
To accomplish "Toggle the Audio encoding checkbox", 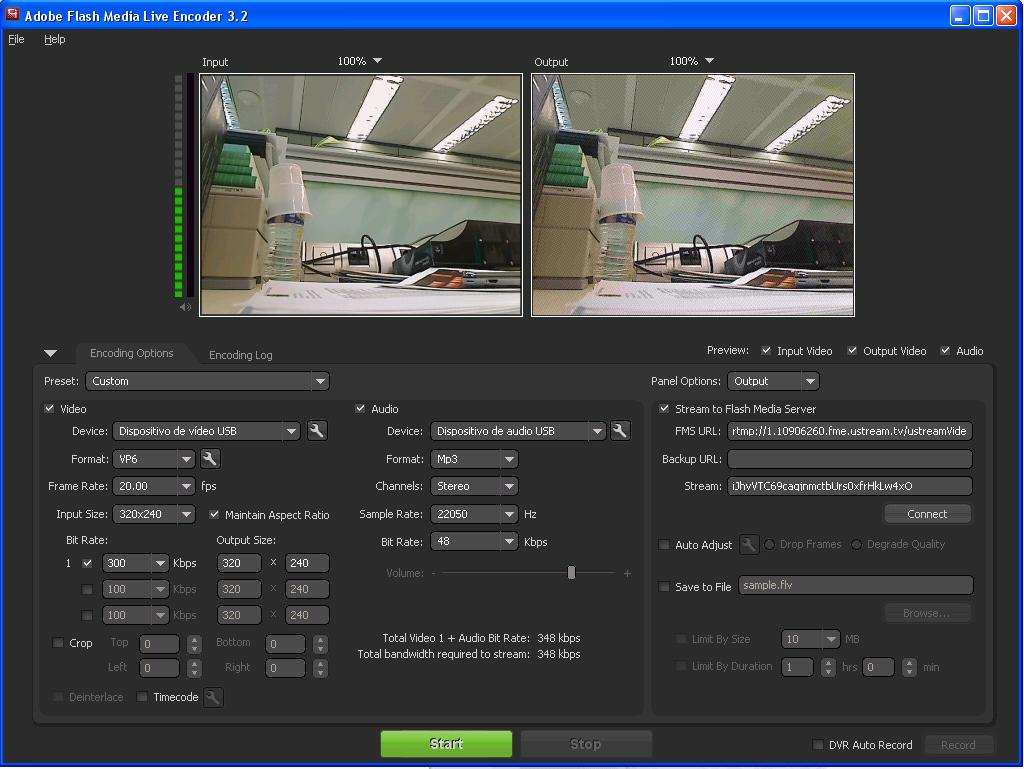I will click(x=360, y=409).
